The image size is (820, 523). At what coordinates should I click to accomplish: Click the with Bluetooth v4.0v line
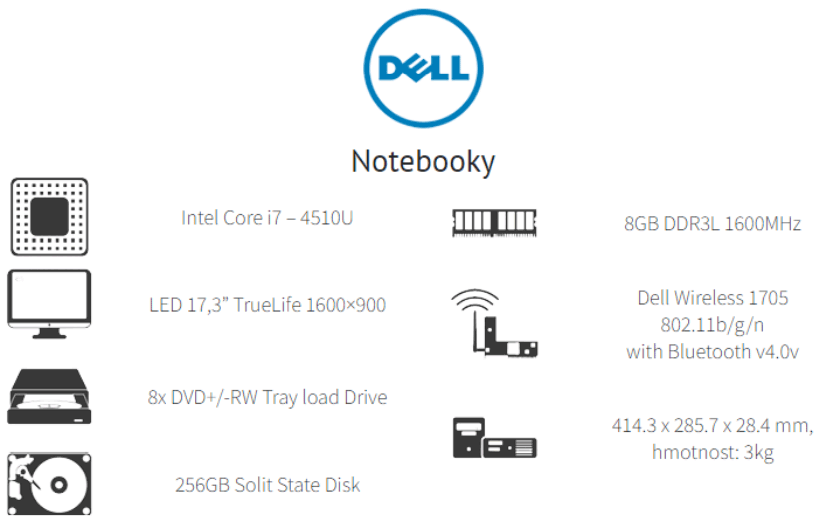click(712, 351)
